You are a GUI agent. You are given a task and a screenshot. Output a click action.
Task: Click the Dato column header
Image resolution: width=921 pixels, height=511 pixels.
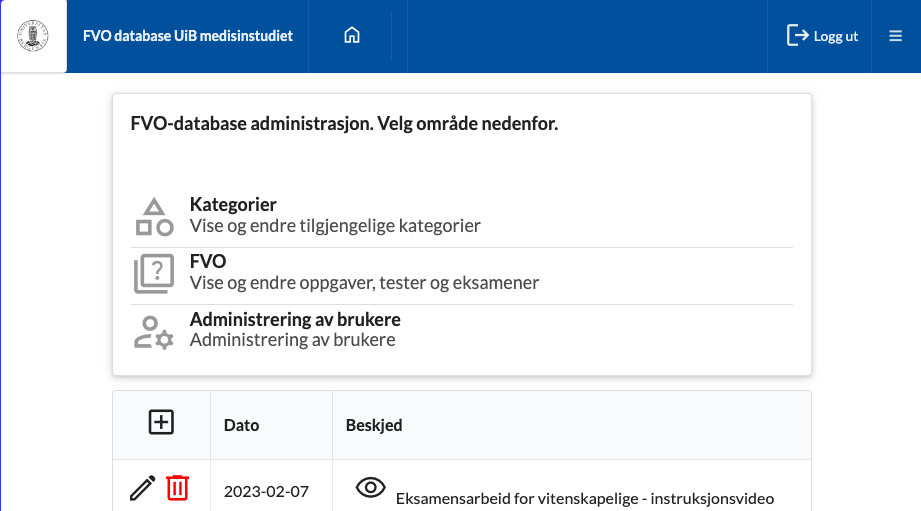241,425
